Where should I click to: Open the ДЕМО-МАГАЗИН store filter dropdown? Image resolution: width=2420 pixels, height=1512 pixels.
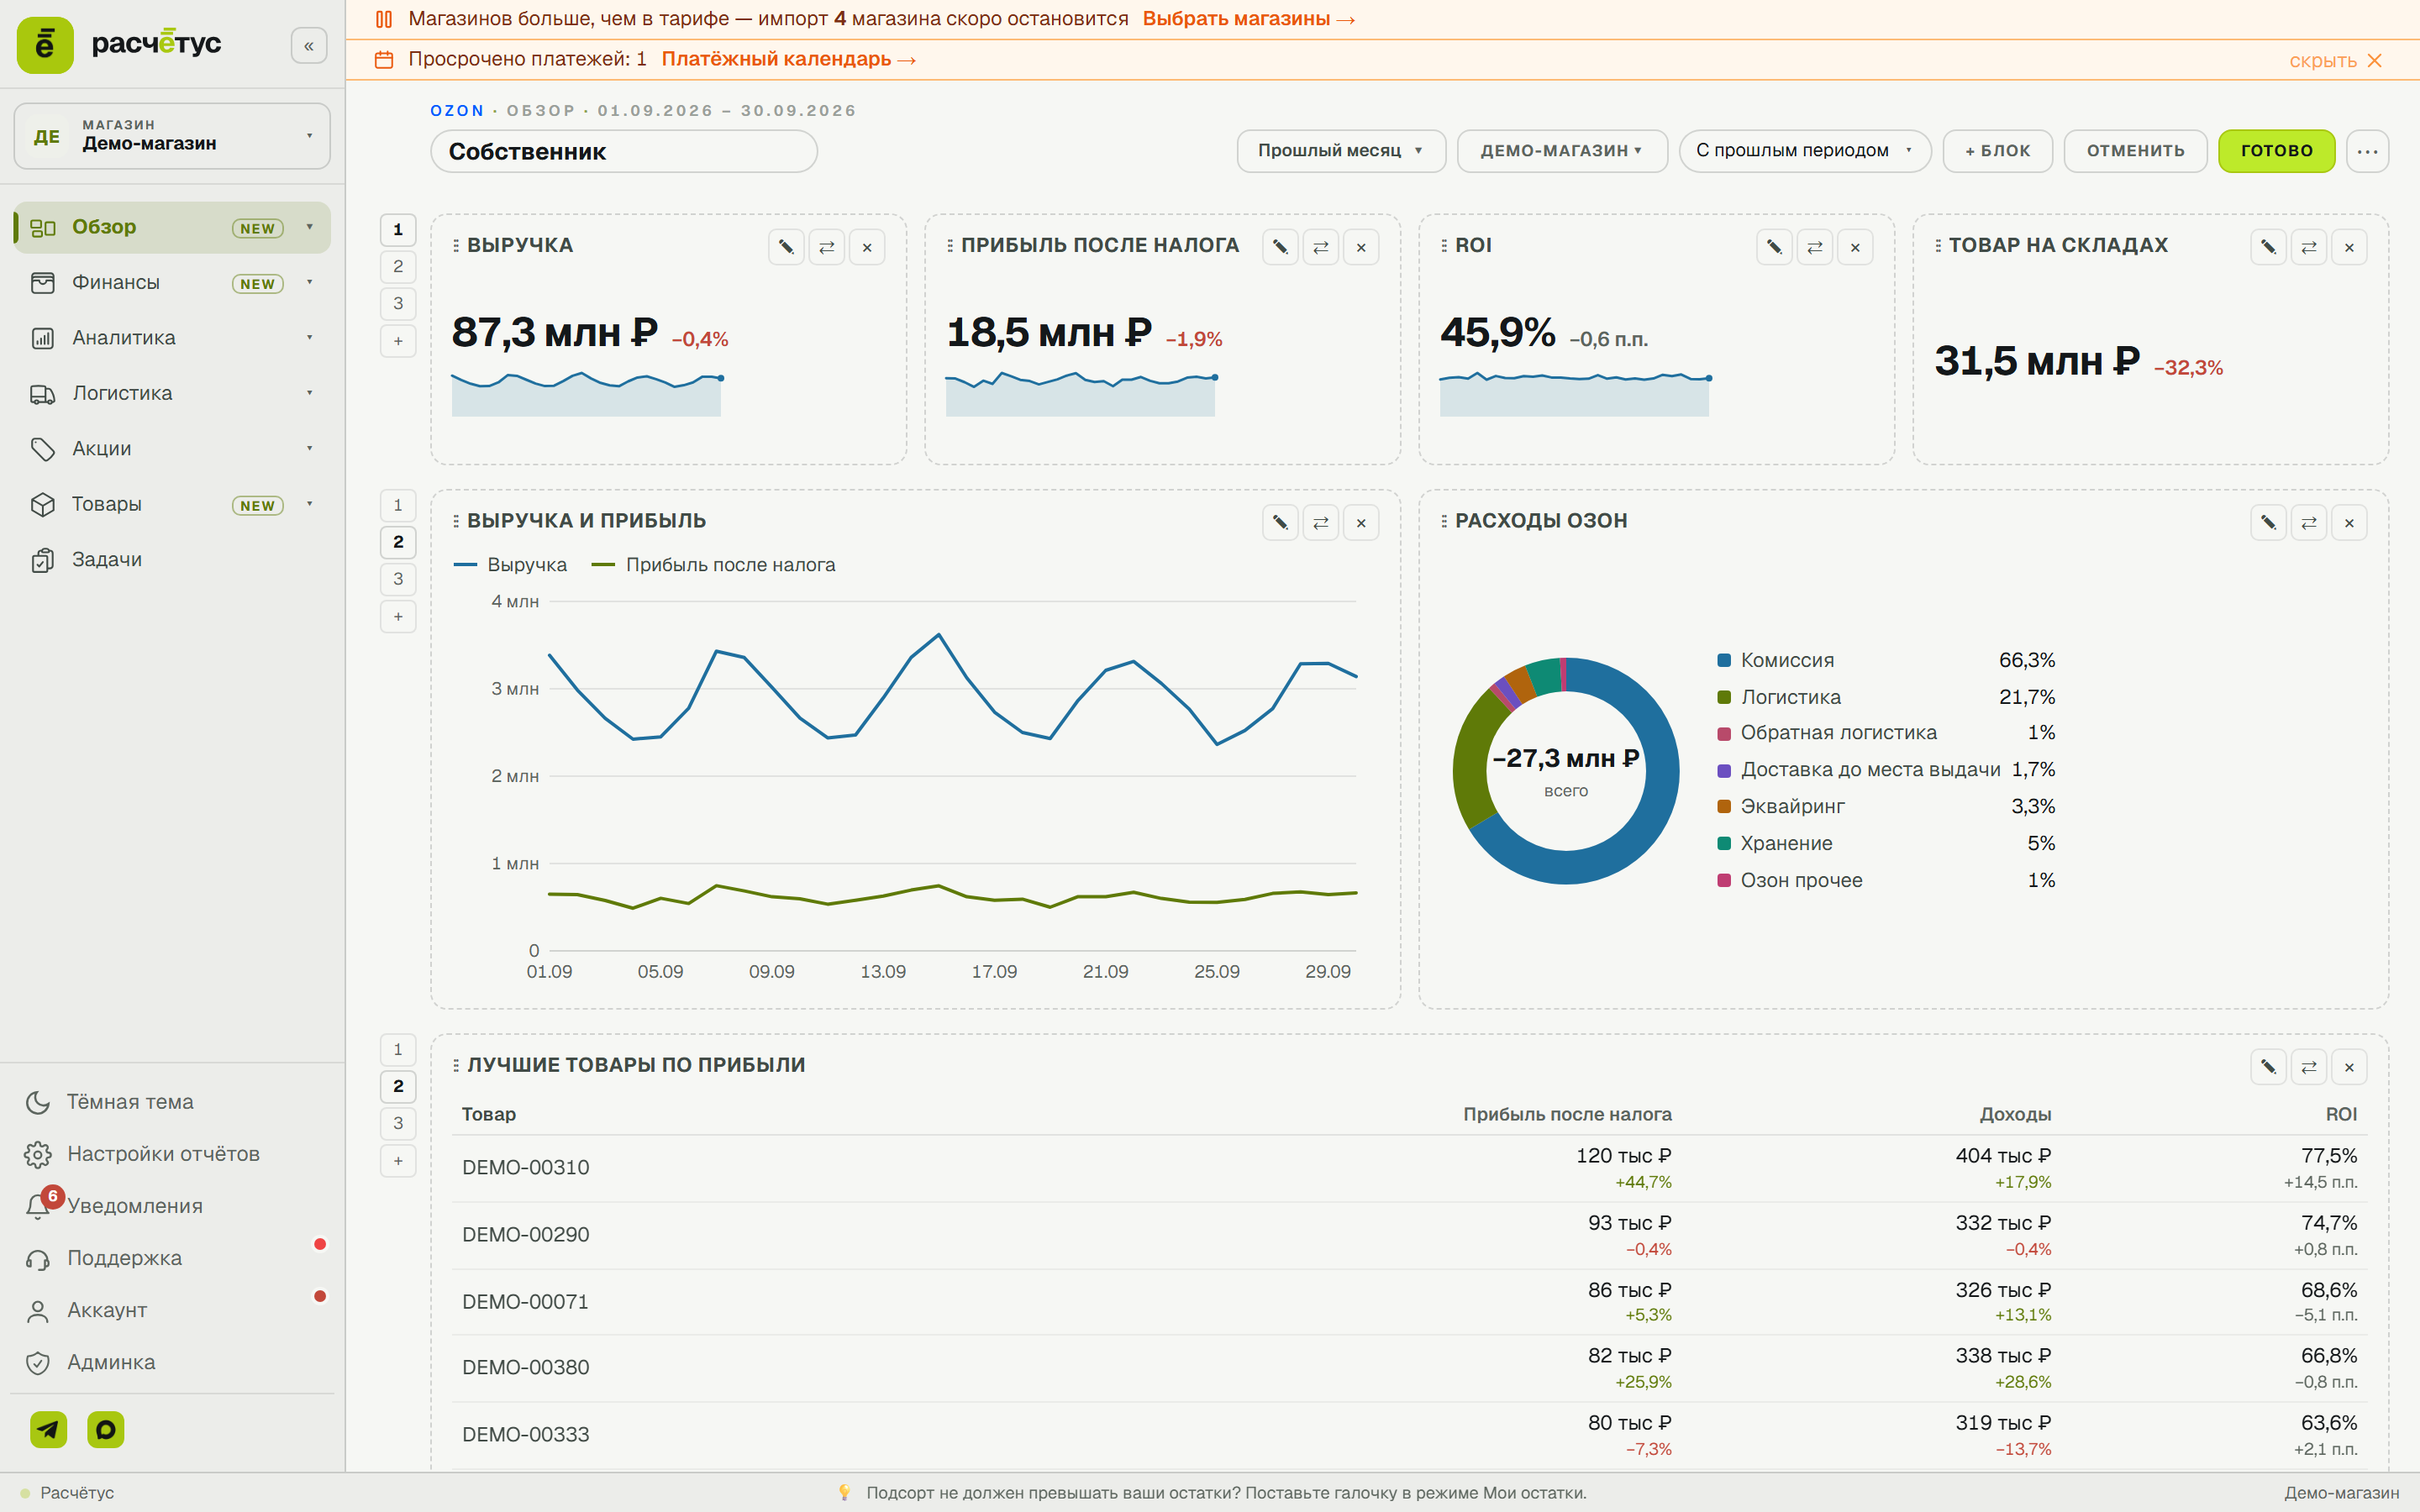[1562, 151]
